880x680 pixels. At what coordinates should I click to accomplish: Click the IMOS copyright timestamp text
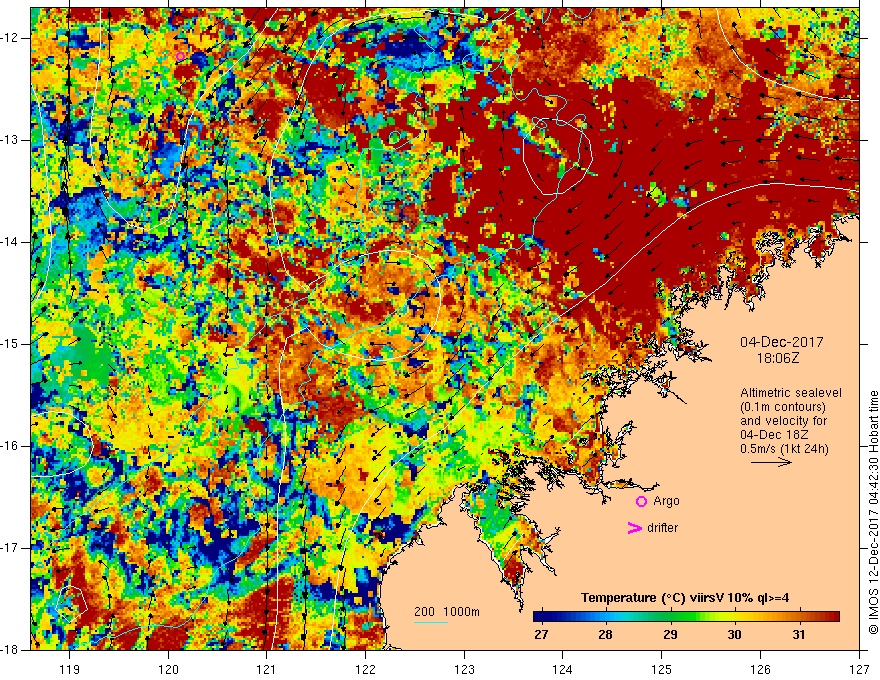click(873, 513)
